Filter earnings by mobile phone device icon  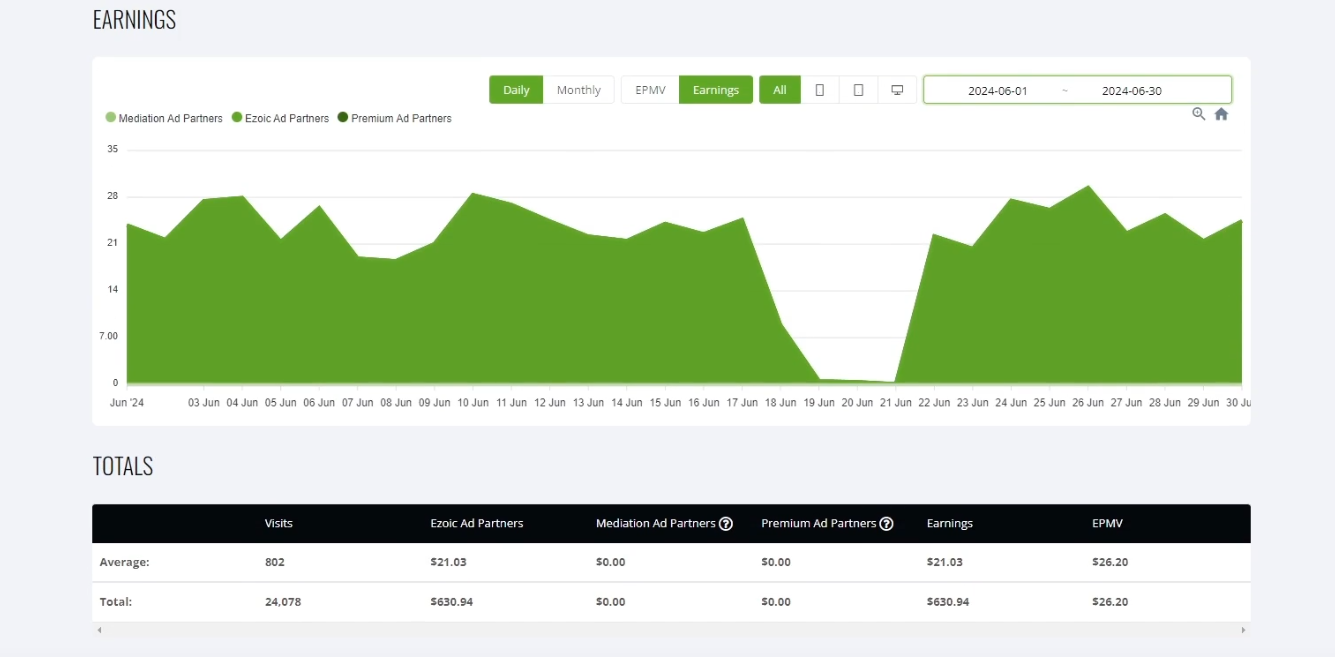pyautogui.click(x=820, y=90)
